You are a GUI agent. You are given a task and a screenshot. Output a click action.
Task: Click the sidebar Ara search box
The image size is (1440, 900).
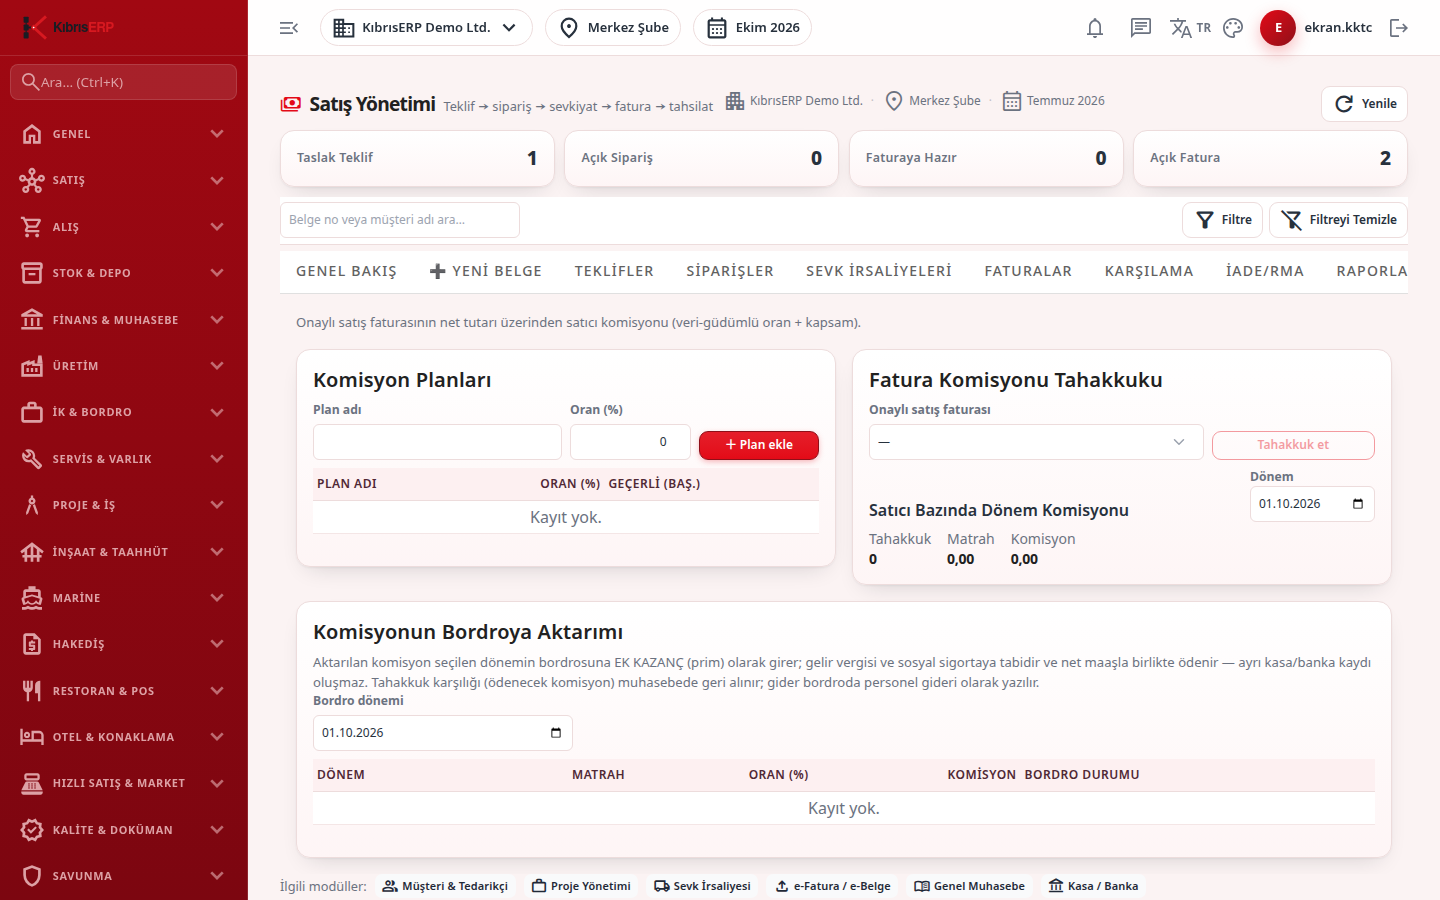(x=123, y=82)
